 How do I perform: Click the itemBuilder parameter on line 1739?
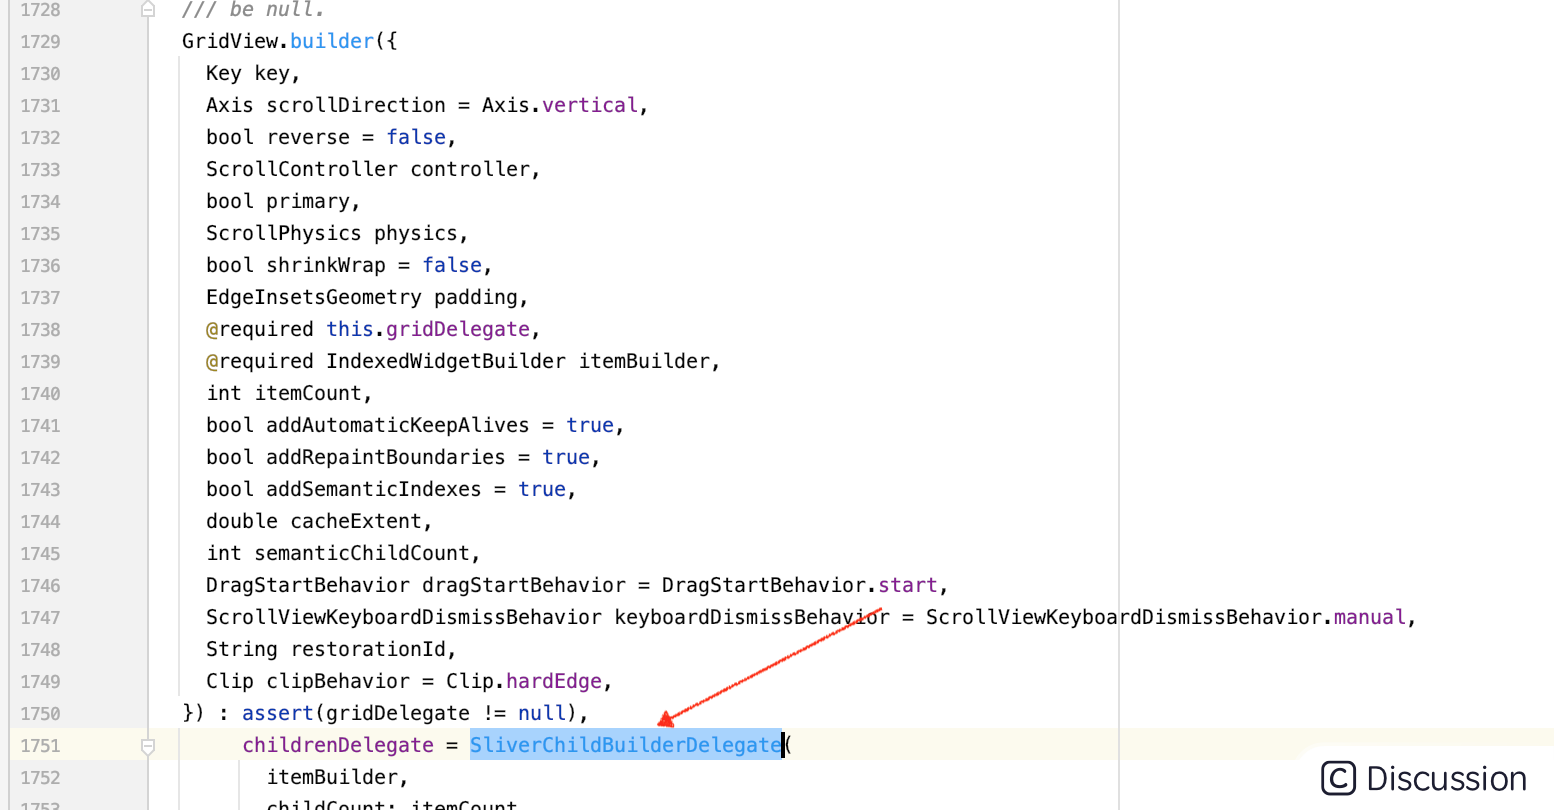pyautogui.click(x=644, y=361)
